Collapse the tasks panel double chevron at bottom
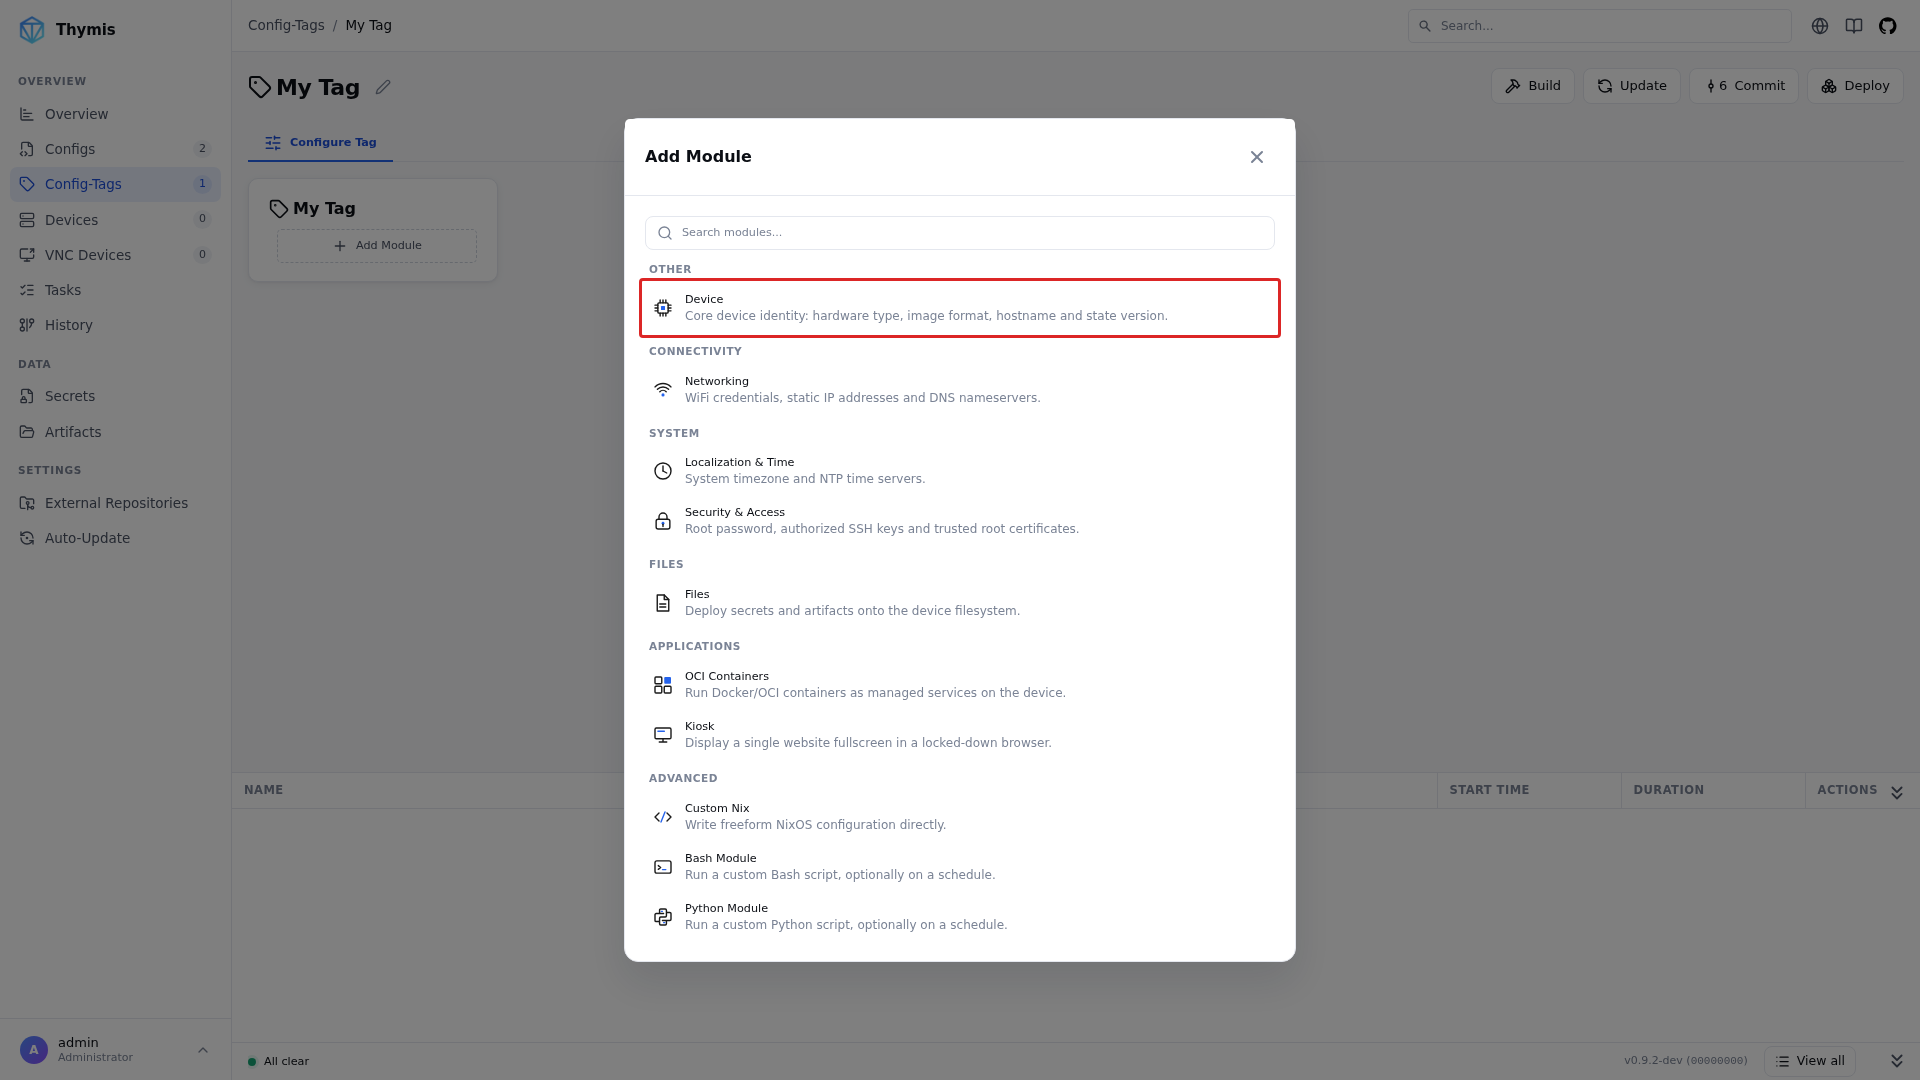This screenshot has width=1920, height=1080. pos(1896,1061)
